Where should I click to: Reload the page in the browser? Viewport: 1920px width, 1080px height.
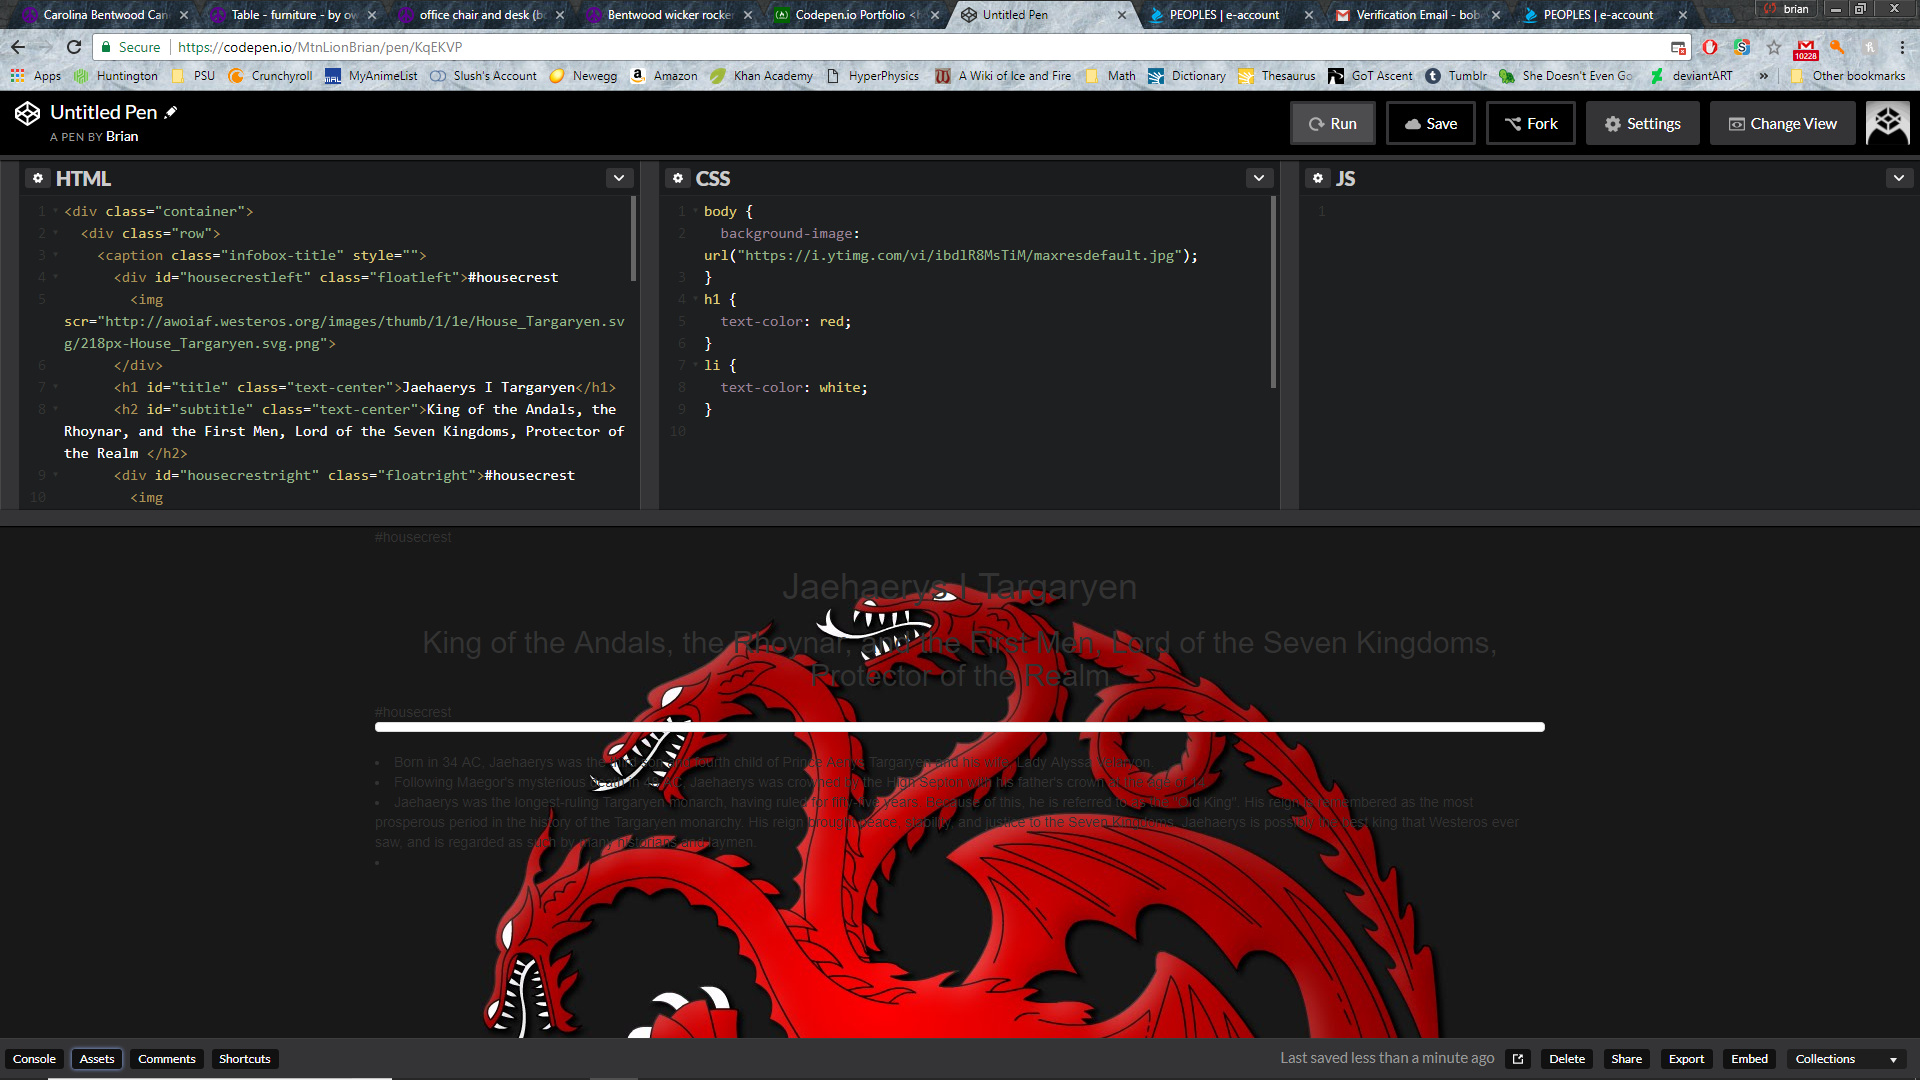[x=74, y=47]
